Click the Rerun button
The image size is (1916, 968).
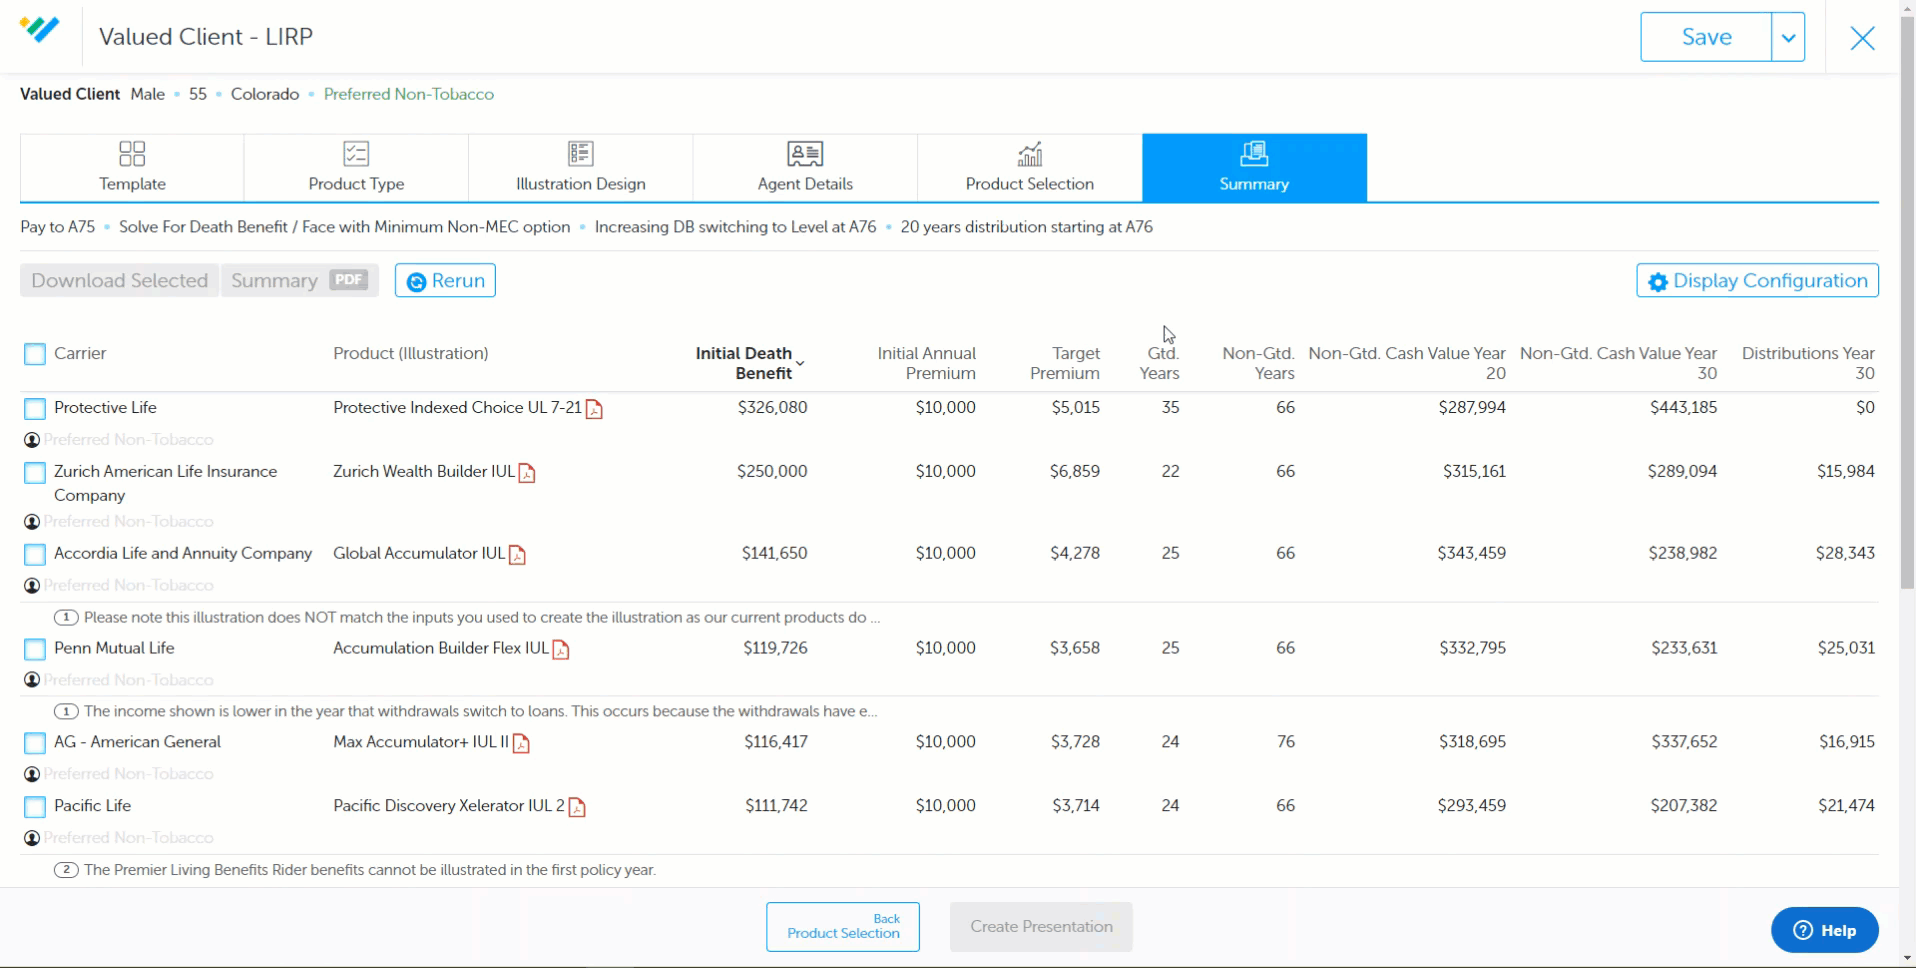(x=445, y=281)
